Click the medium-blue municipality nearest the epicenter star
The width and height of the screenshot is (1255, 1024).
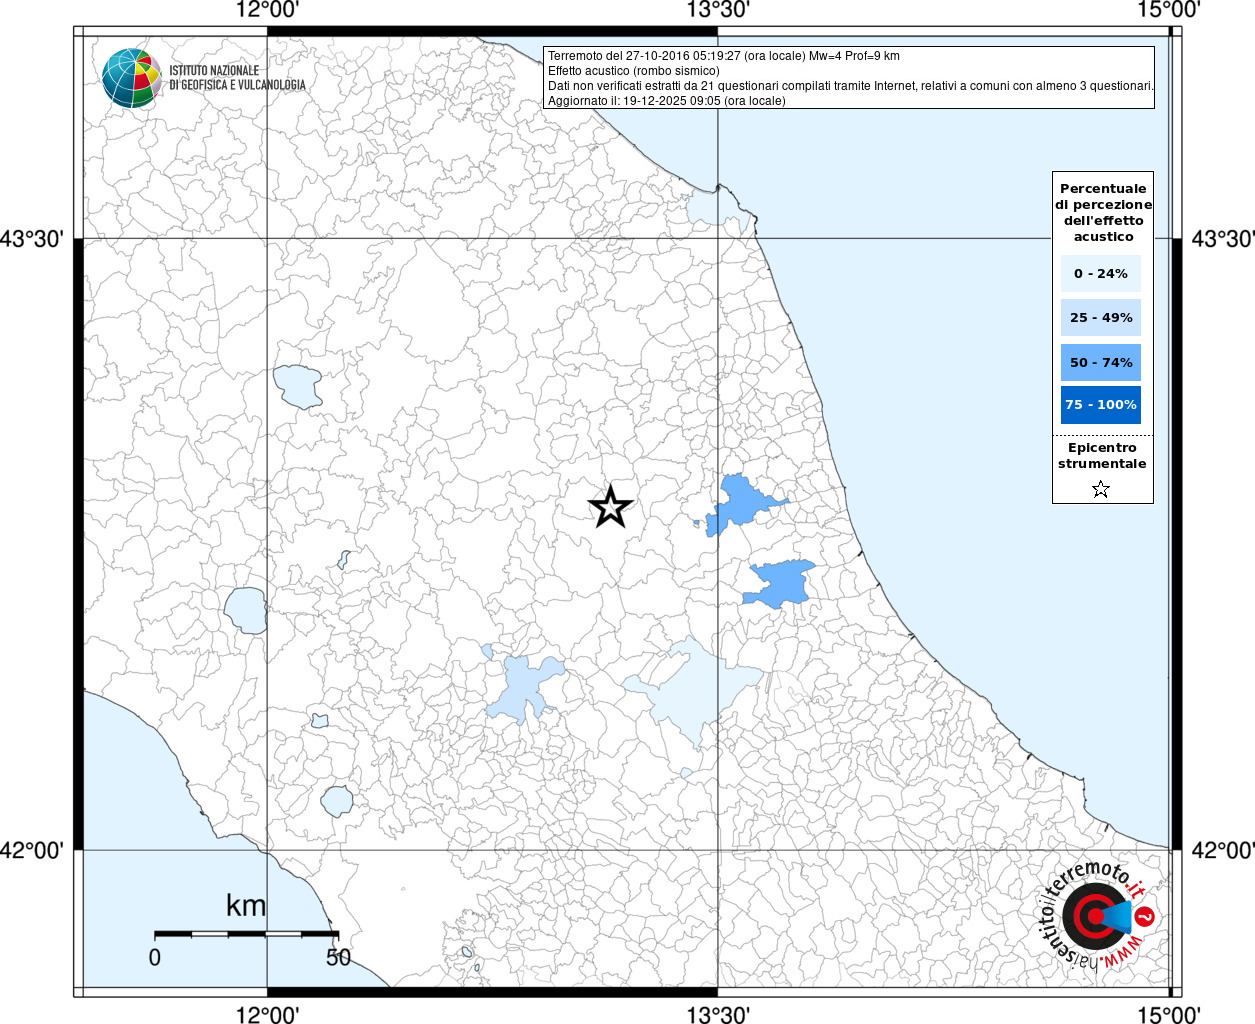click(x=740, y=503)
